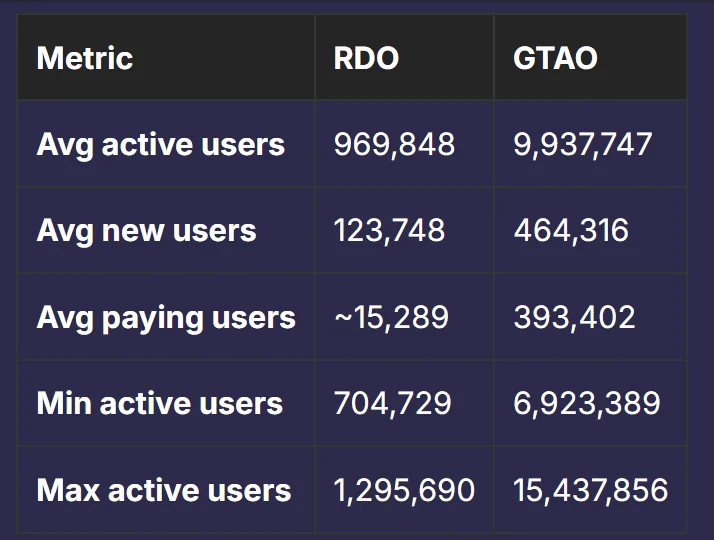Pick the GTAO new users value 464,316

pyautogui.click(x=571, y=231)
